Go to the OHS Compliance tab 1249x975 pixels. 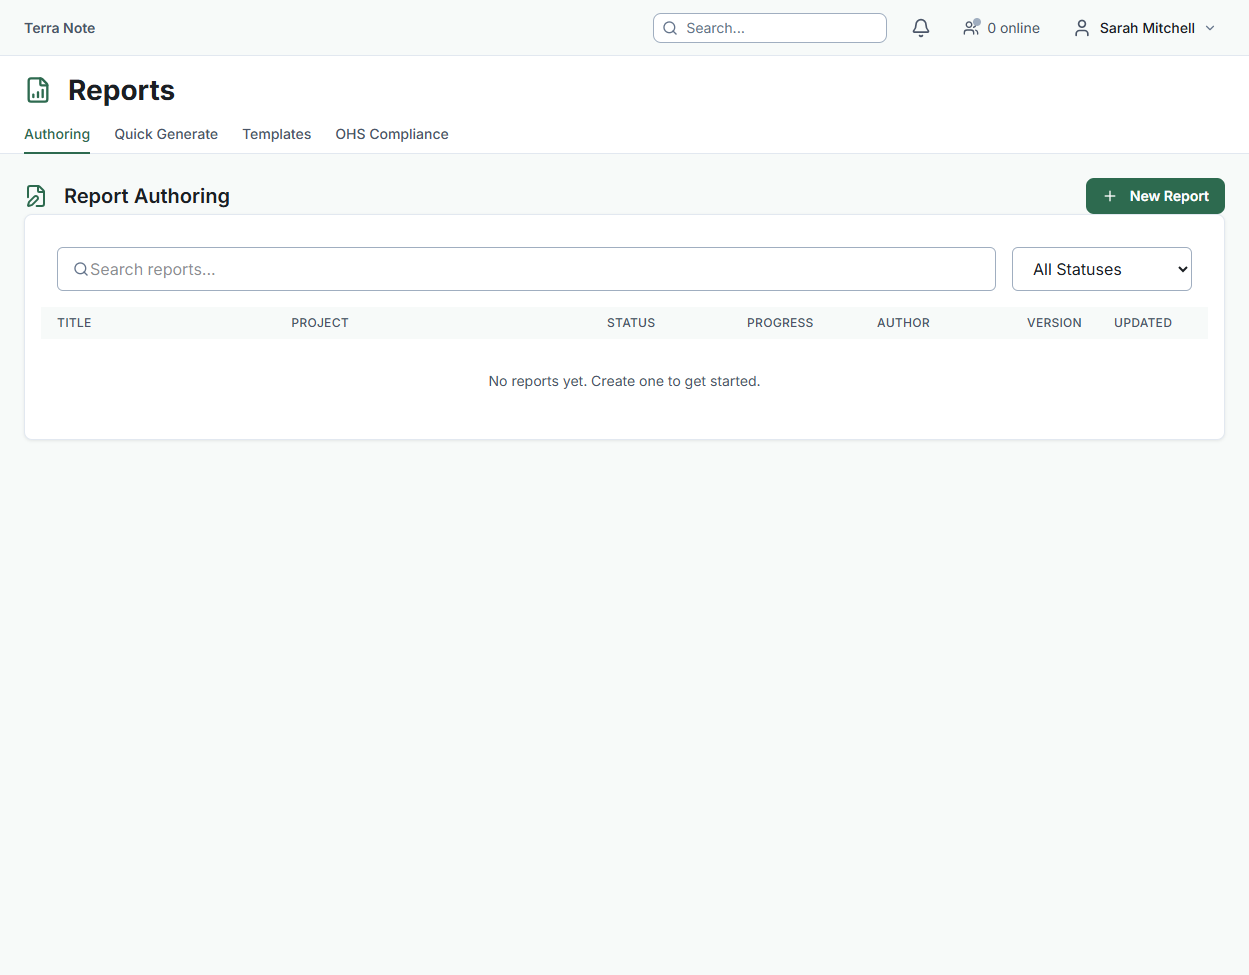391,134
